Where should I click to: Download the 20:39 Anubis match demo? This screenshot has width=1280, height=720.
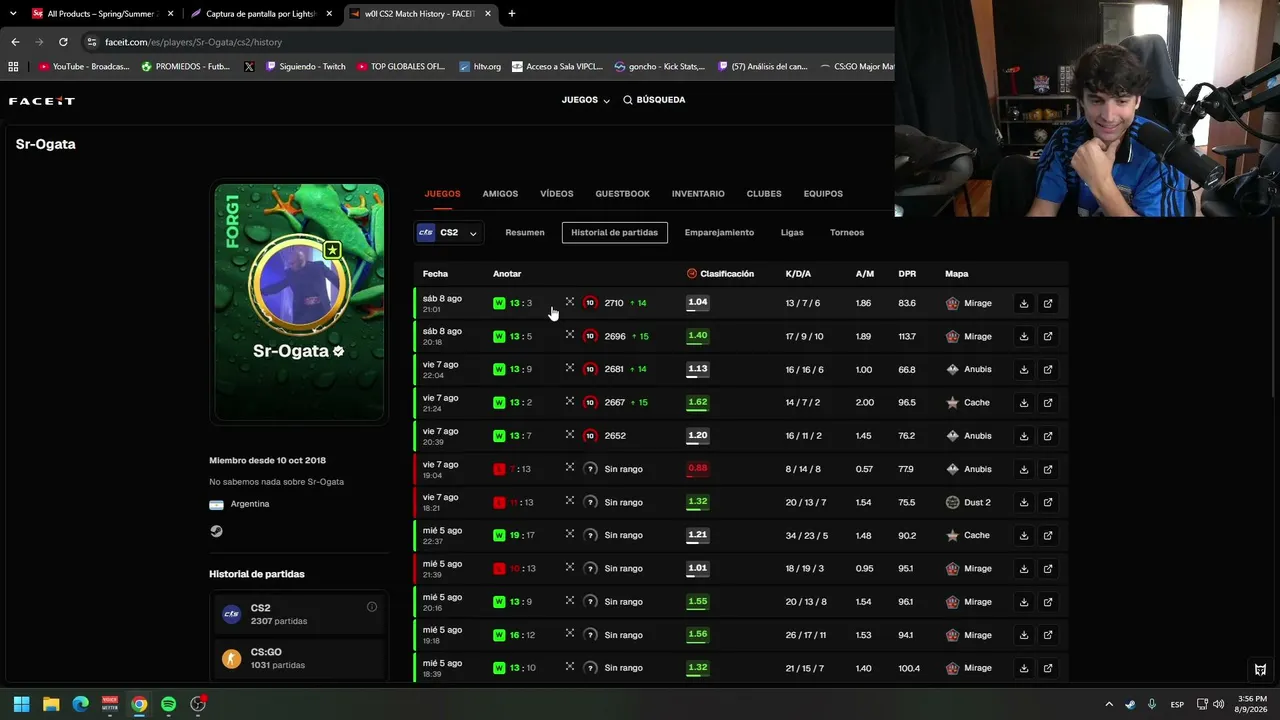coord(1023,436)
